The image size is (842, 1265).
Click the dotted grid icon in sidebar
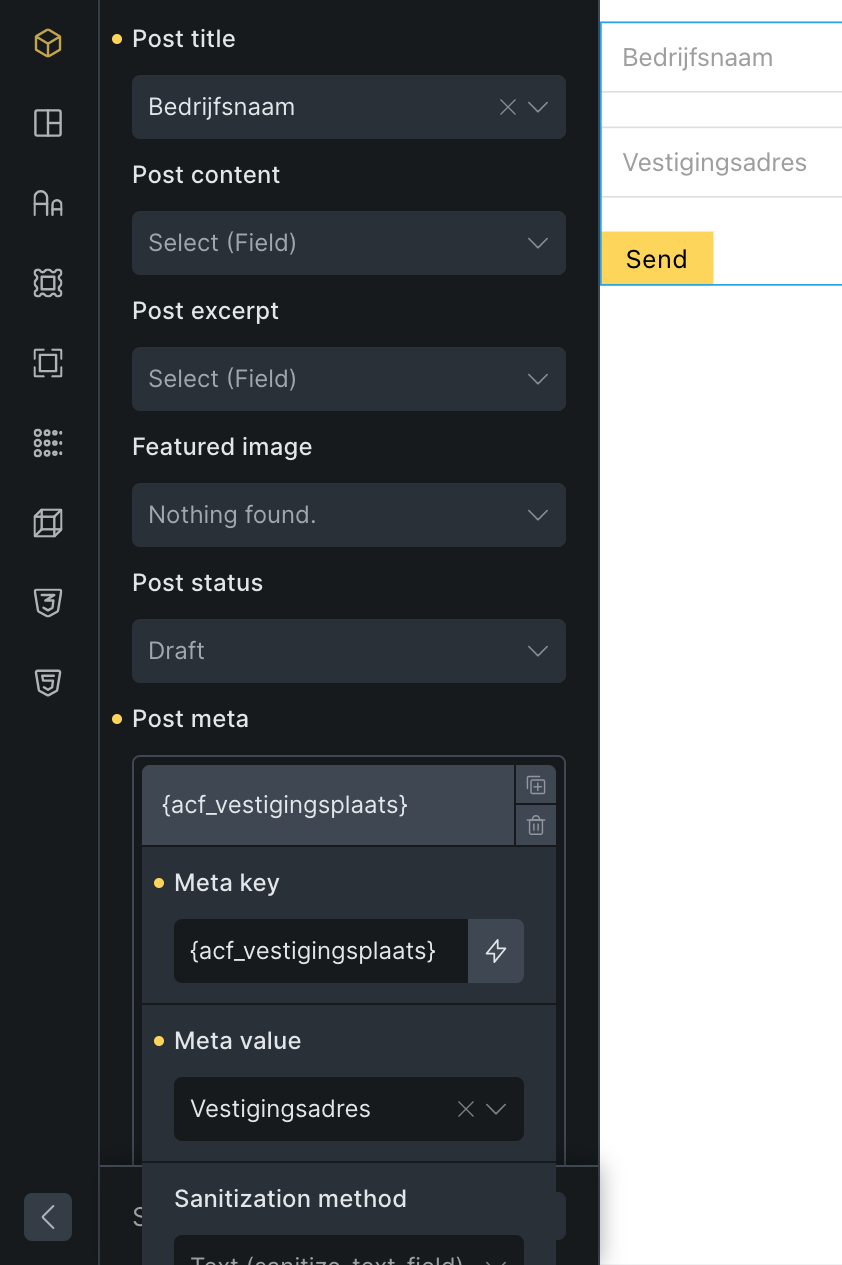click(48, 442)
